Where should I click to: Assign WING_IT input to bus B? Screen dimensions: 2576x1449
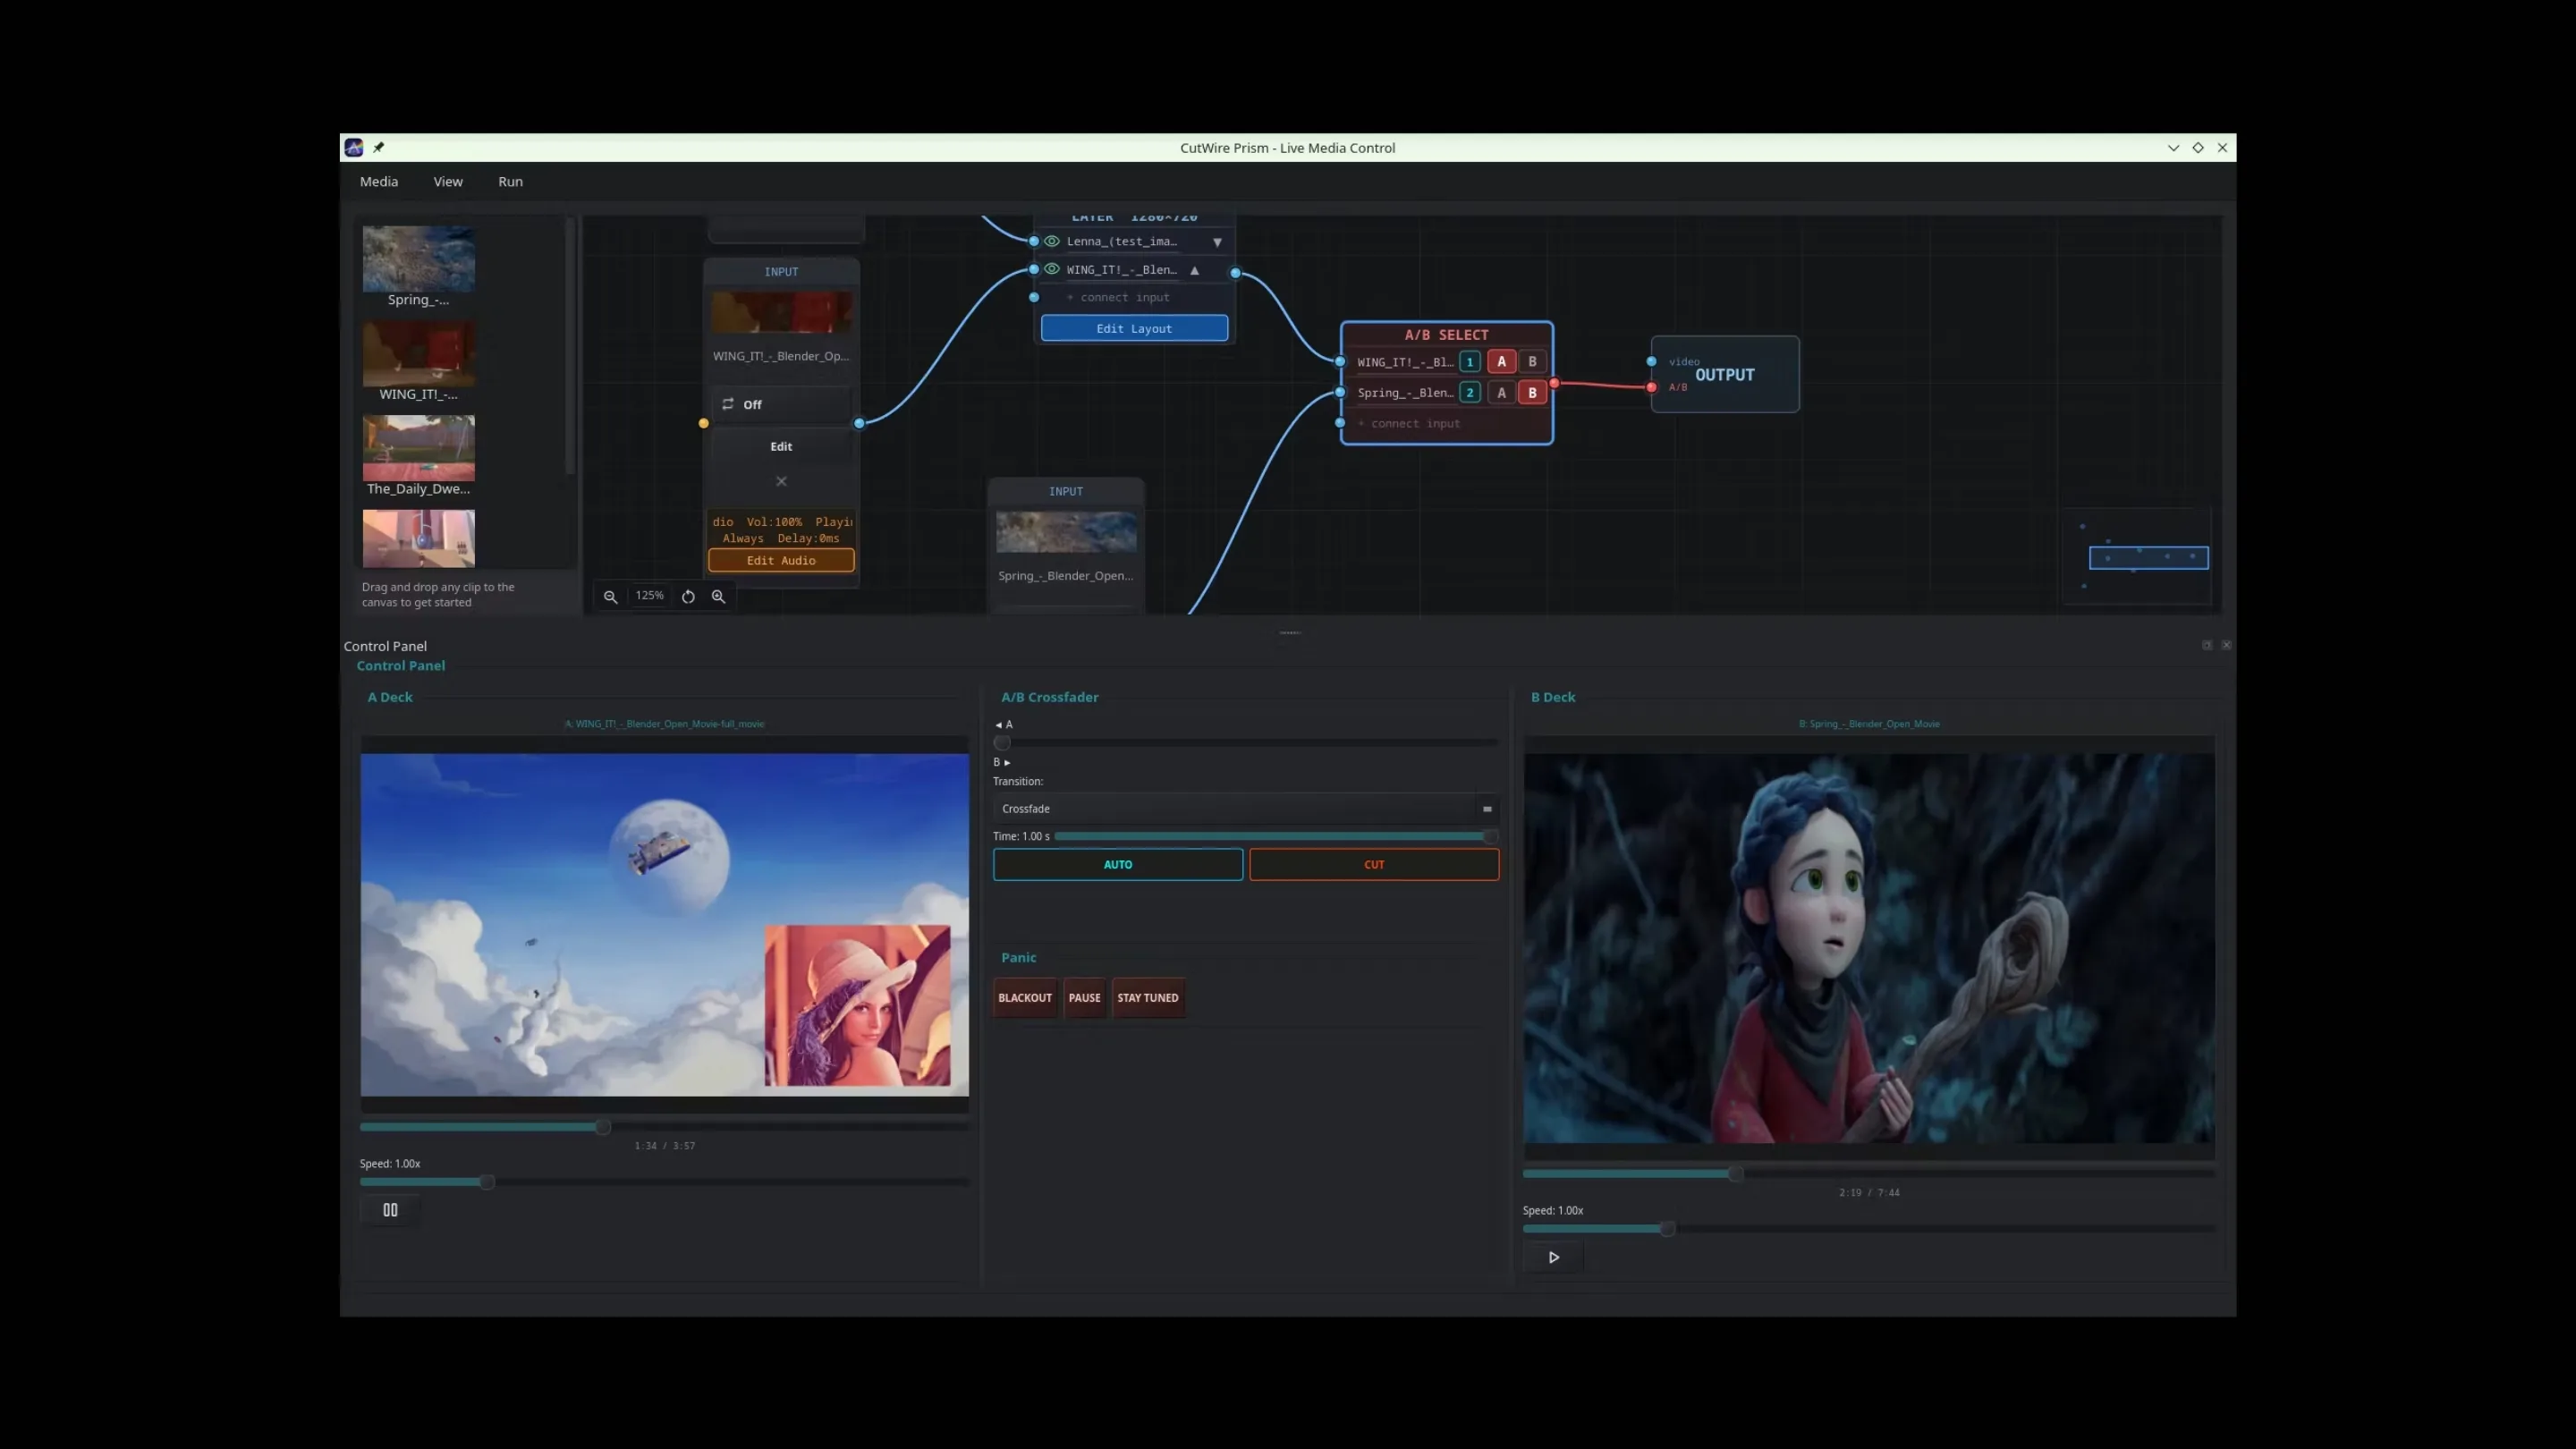pyautogui.click(x=1532, y=362)
